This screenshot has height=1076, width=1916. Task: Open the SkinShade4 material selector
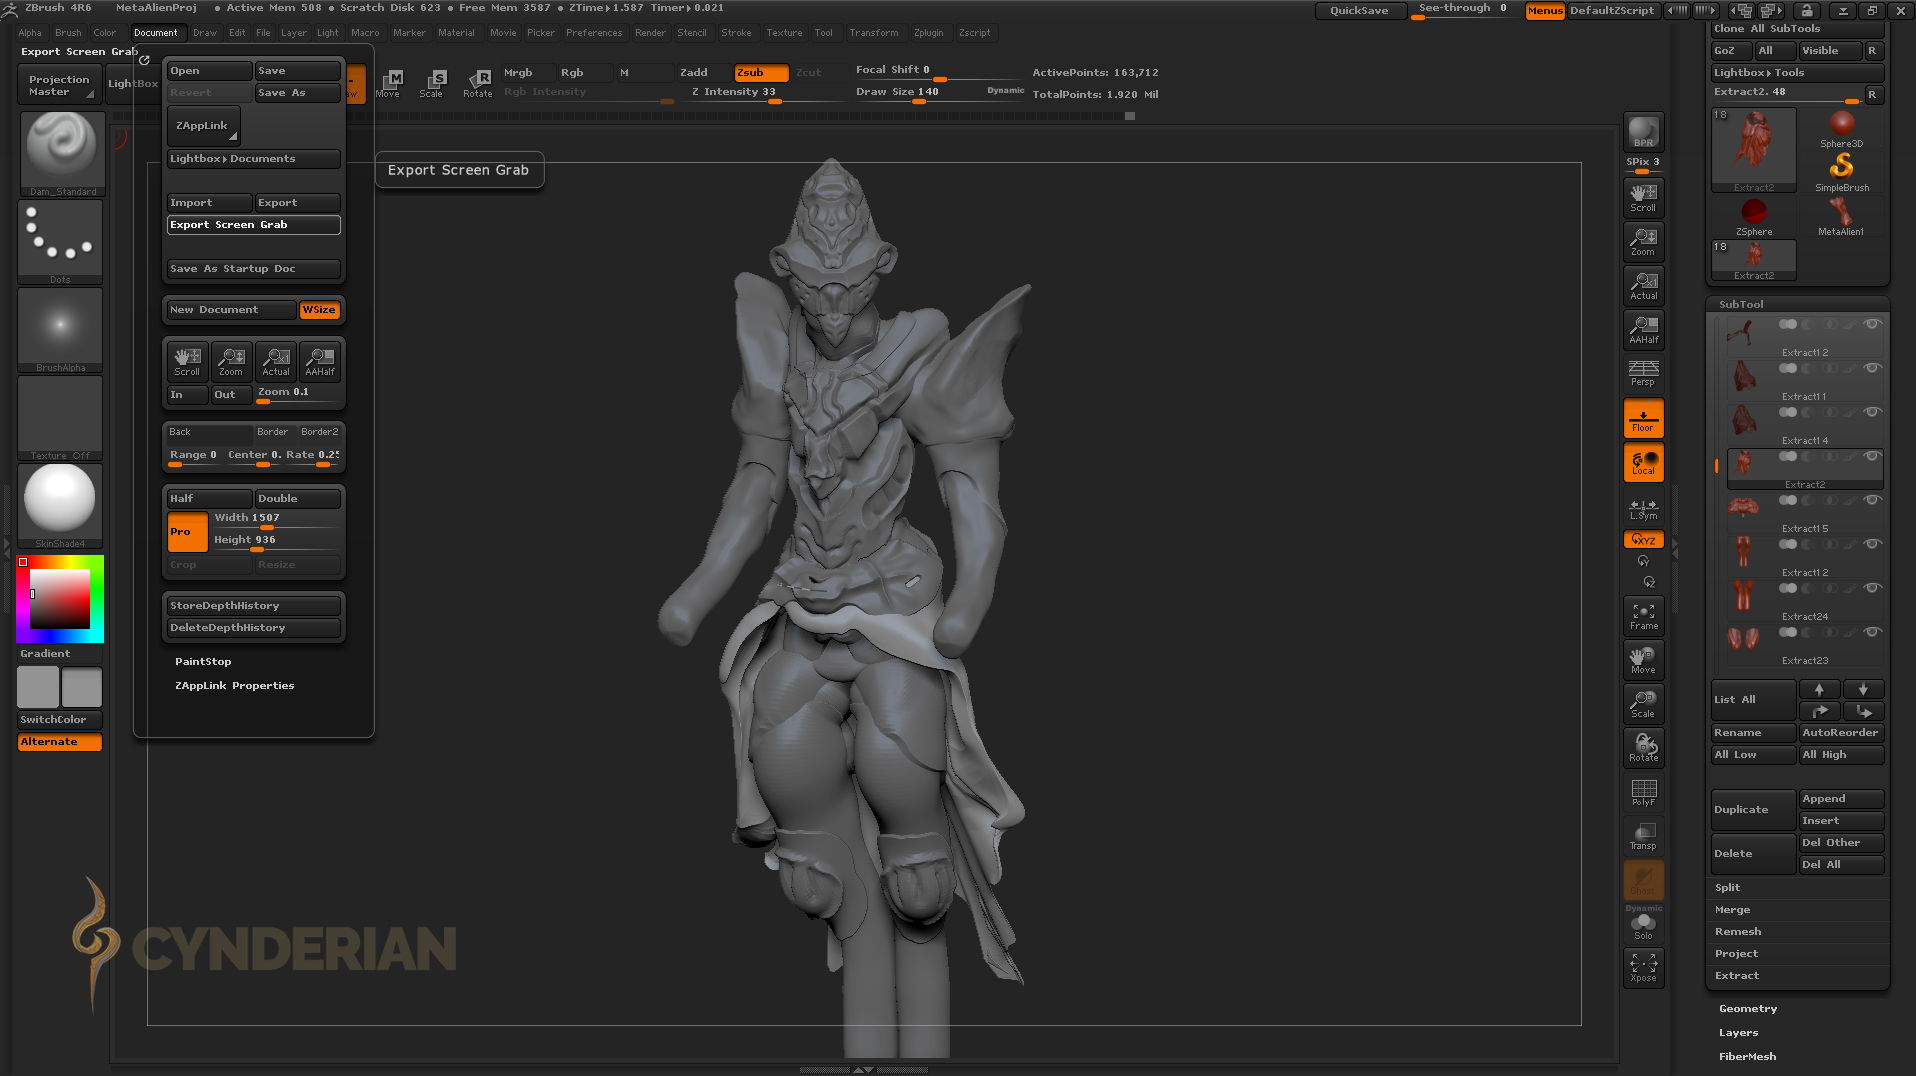coord(61,505)
